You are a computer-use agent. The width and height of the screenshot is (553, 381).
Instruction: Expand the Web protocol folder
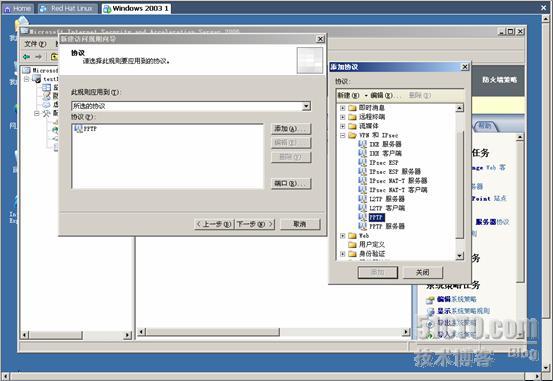tap(342, 235)
